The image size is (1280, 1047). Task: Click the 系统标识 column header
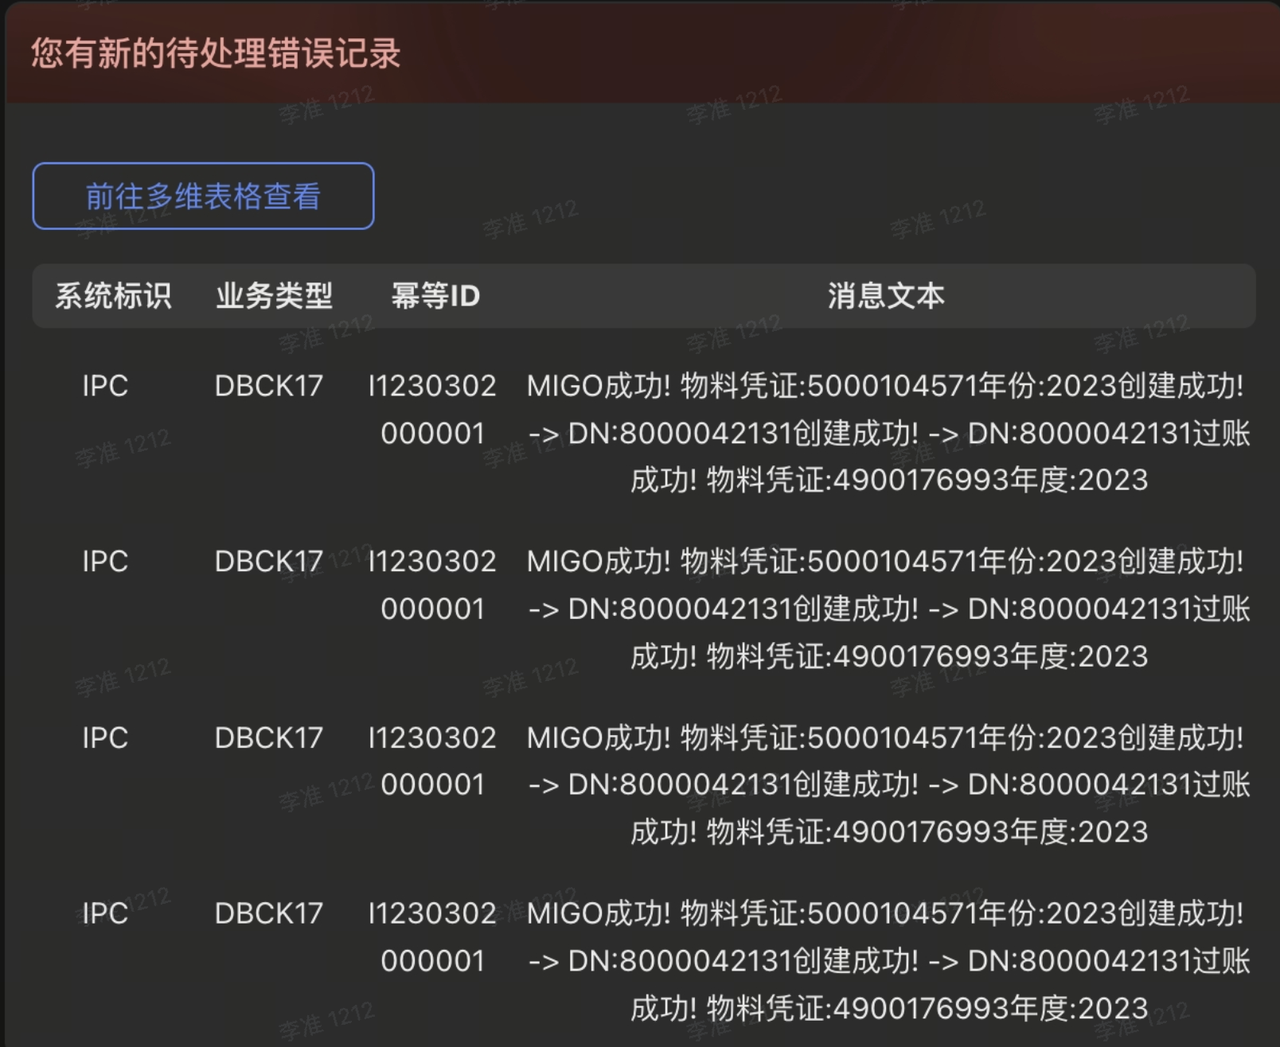[x=113, y=296]
